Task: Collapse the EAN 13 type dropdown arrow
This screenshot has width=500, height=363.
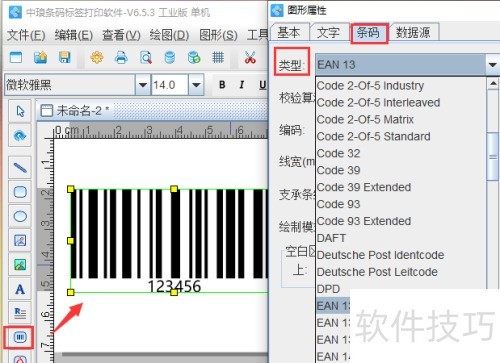Action: (x=493, y=65)
